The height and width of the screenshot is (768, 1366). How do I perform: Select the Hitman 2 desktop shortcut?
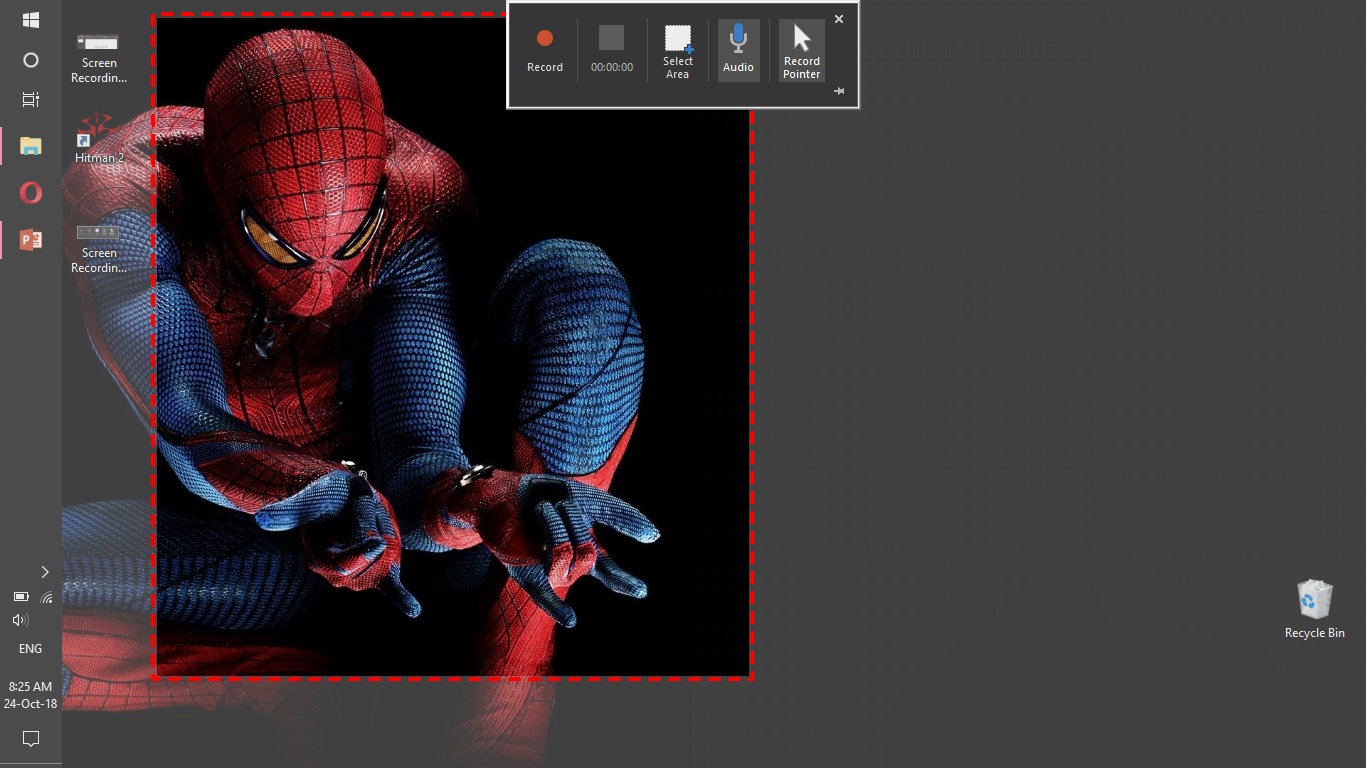(99, 138)
